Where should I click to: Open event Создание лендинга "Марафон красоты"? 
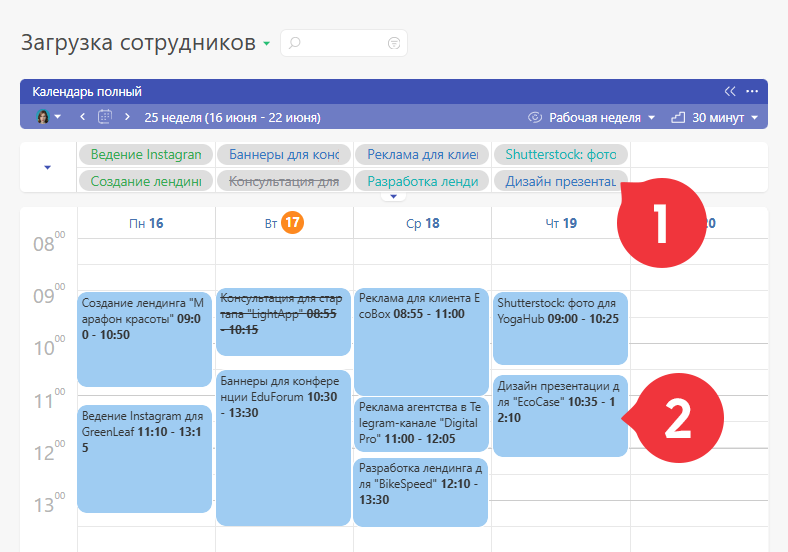click(144, 339)
